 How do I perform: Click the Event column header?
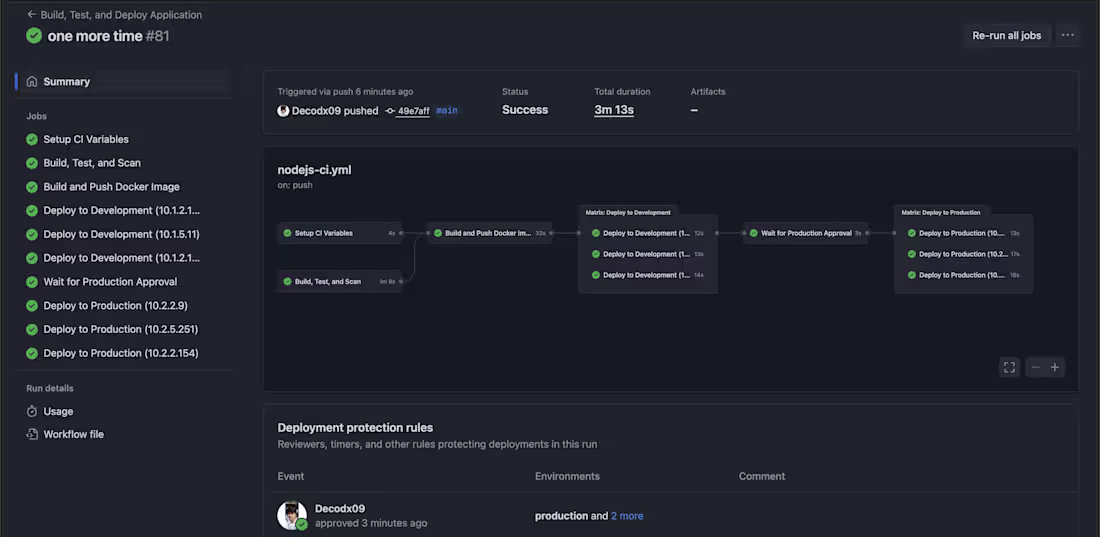coord(290,476)
